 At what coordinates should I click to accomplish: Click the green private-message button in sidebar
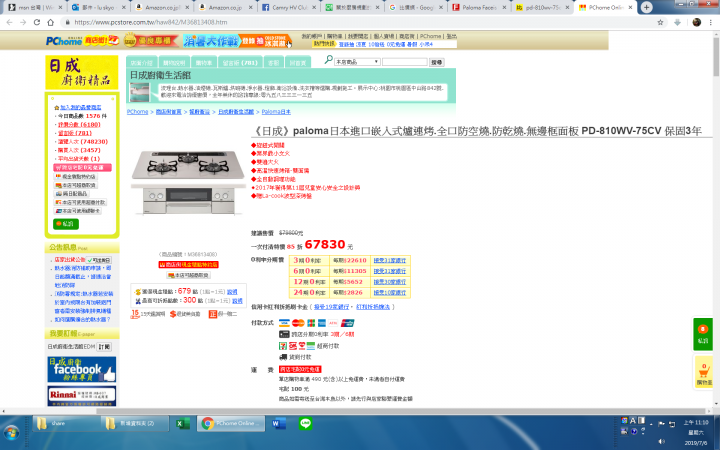pos(66,224)
